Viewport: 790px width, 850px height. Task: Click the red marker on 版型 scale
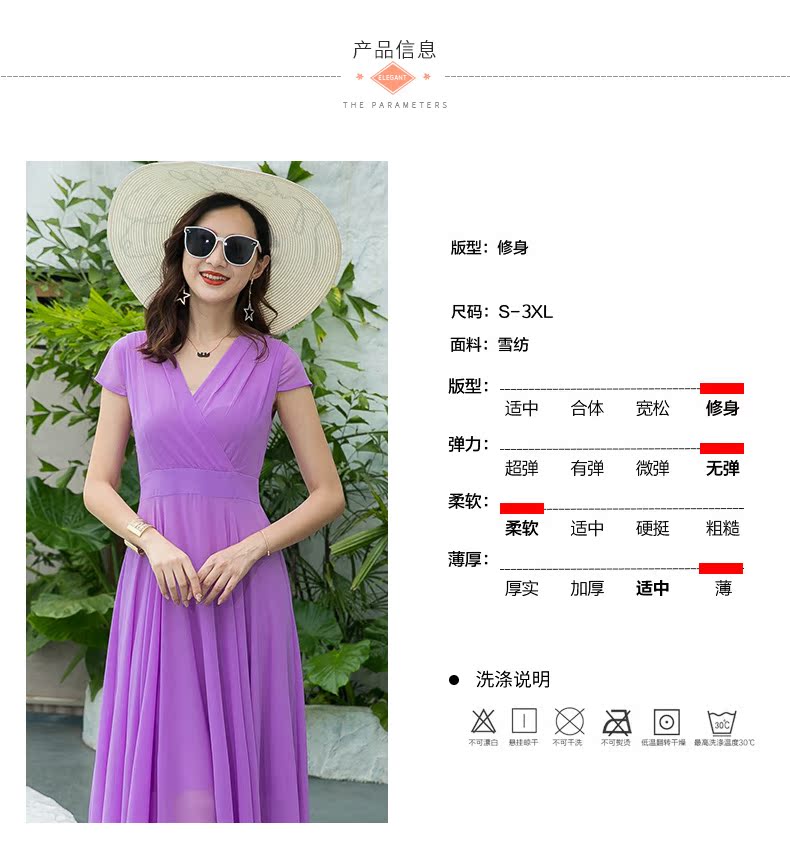coord(721,388)
